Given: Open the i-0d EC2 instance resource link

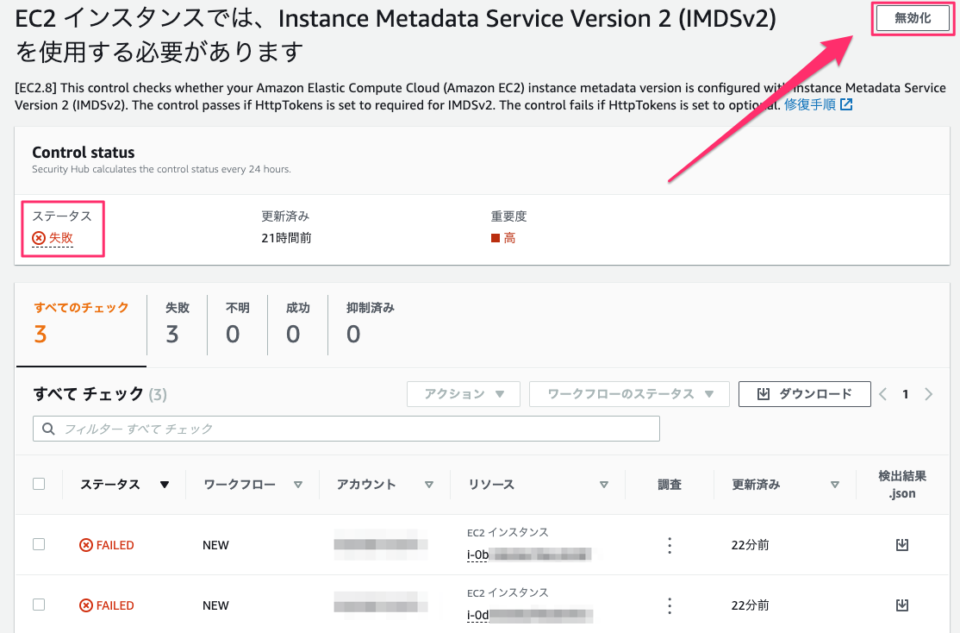Looking at the screenshot, I should [528, 615].
